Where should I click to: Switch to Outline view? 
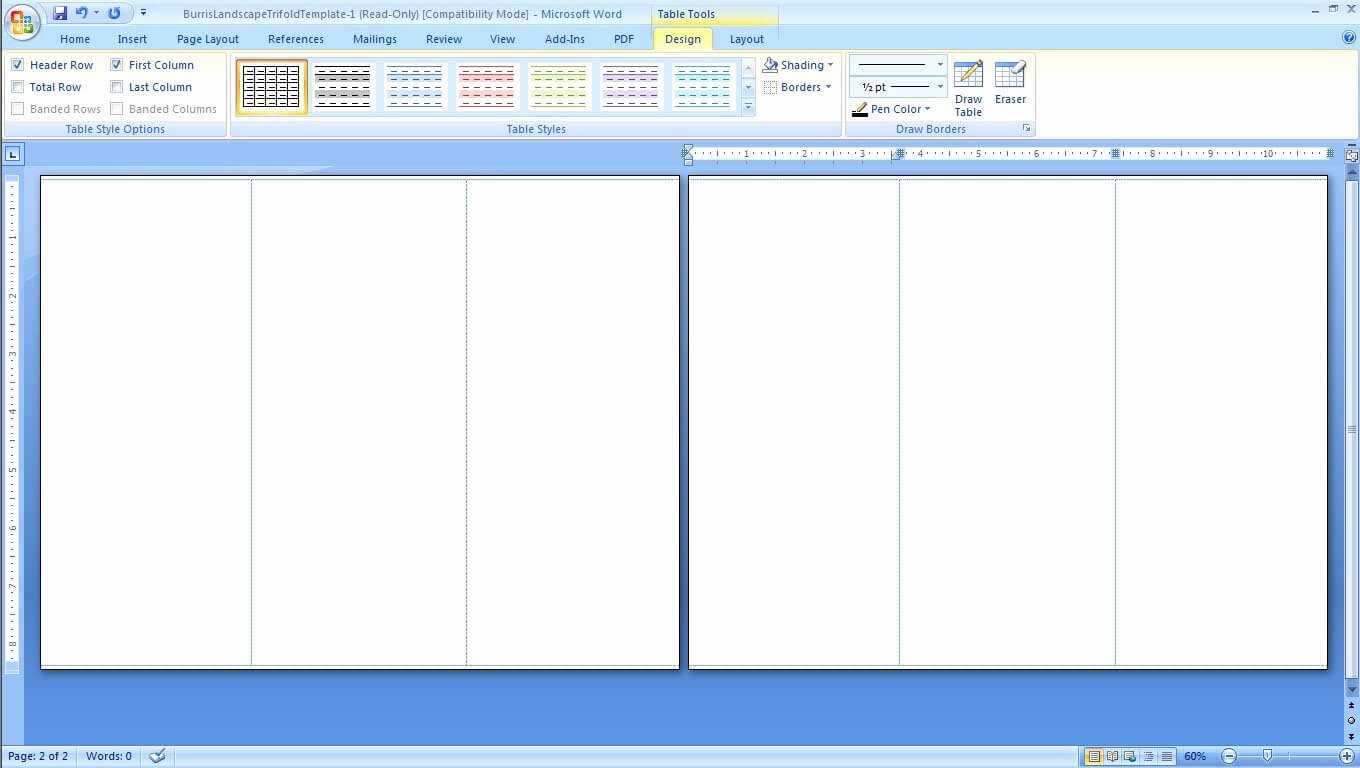(1148, 756)
